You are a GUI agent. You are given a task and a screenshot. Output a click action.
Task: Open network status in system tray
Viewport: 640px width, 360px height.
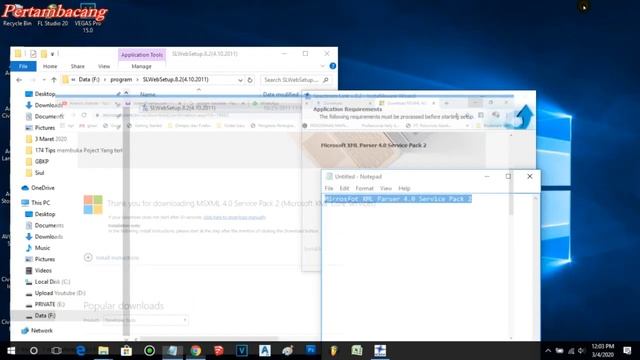pos(571,351)
